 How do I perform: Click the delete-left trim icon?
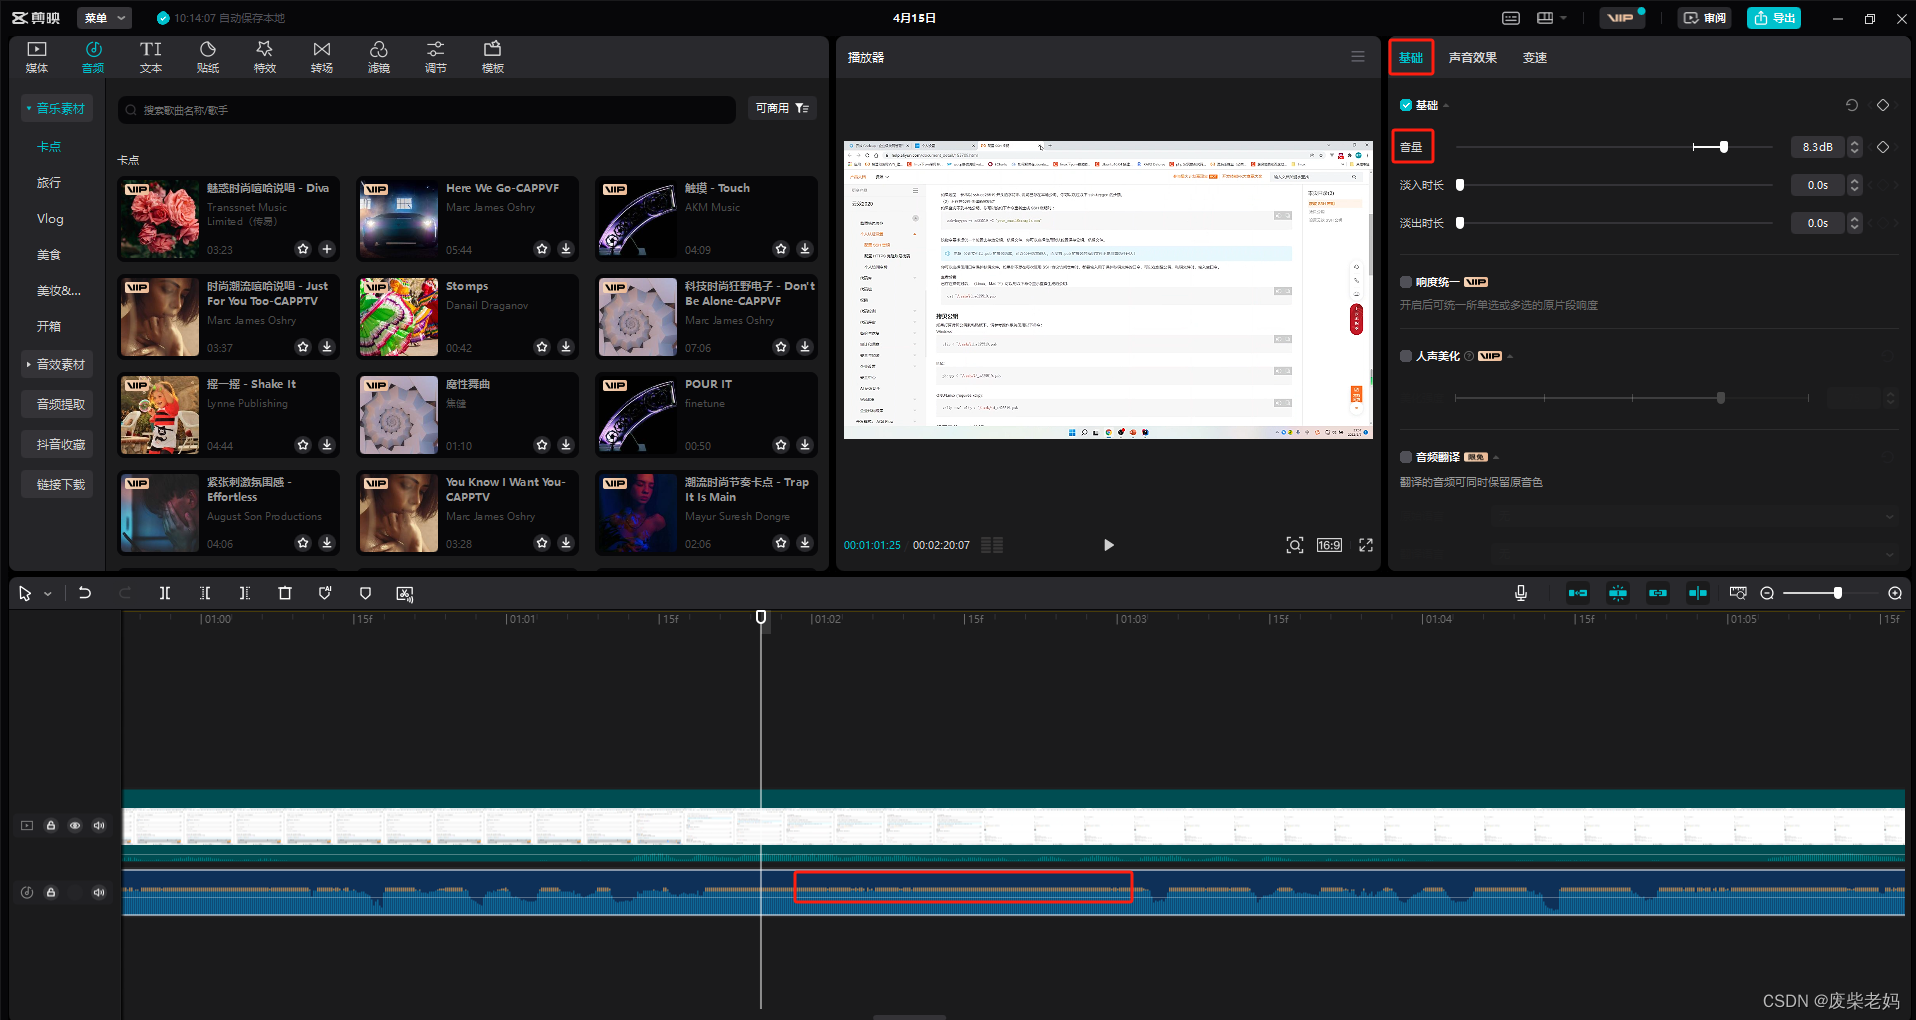tap(205, 593)
